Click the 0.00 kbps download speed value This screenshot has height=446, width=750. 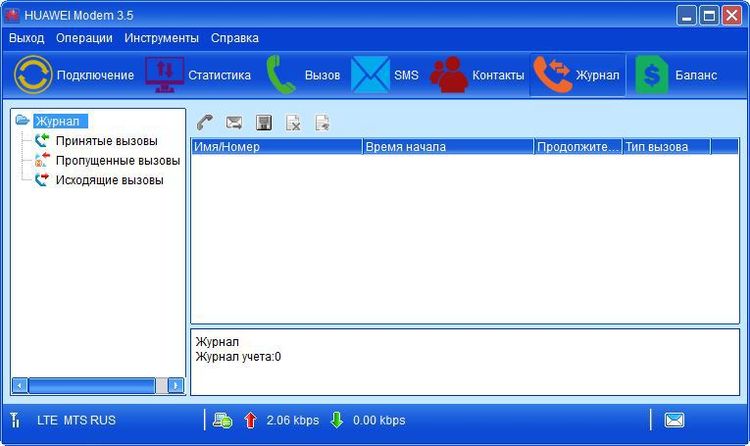coord(379,420)
